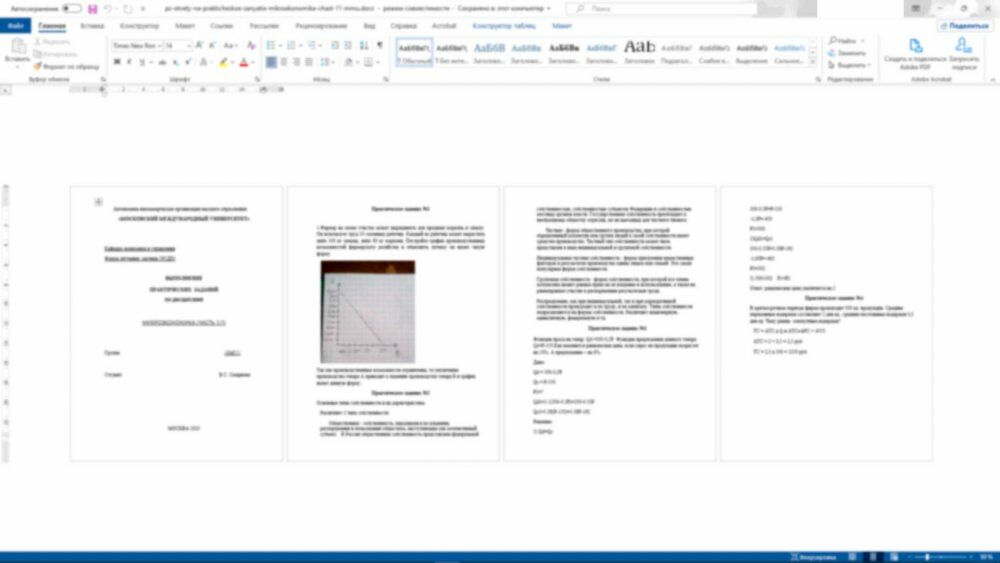1000x563 pixels.
Task: Sort the selection with the A-Z sort icon
Action: coord(364,45)
